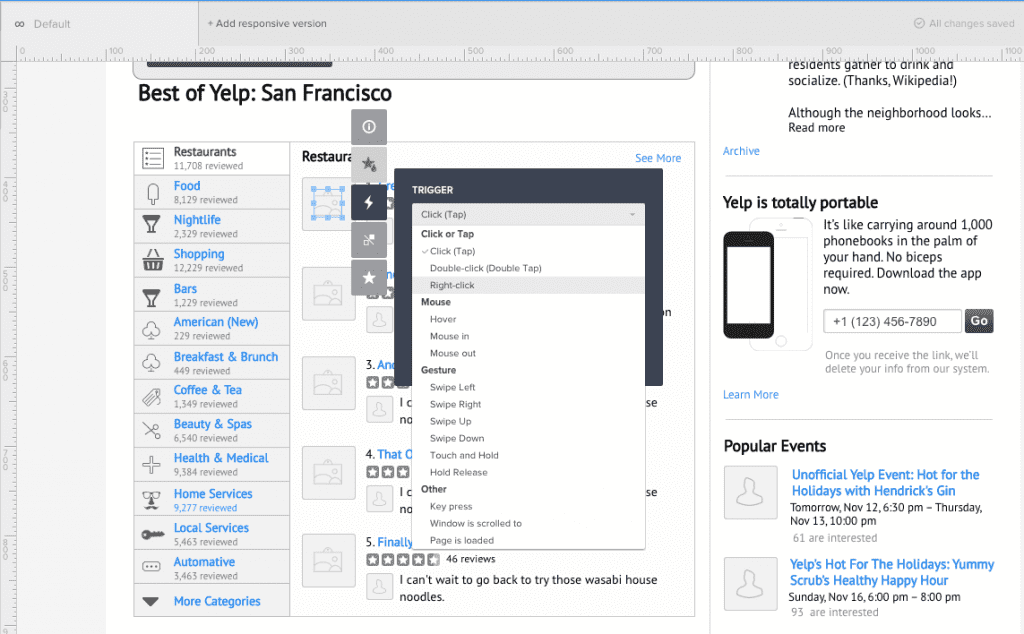1024x634 pixels.
Task: Choose Page is loaded option
Action: click(528, 539)
